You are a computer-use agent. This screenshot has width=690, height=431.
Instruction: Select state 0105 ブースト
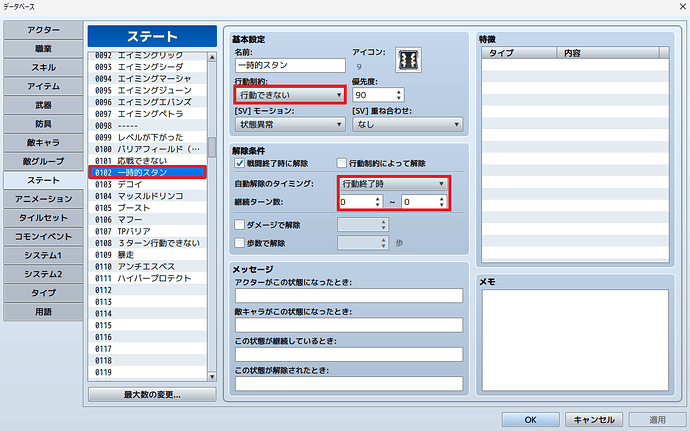coord(147,208)
